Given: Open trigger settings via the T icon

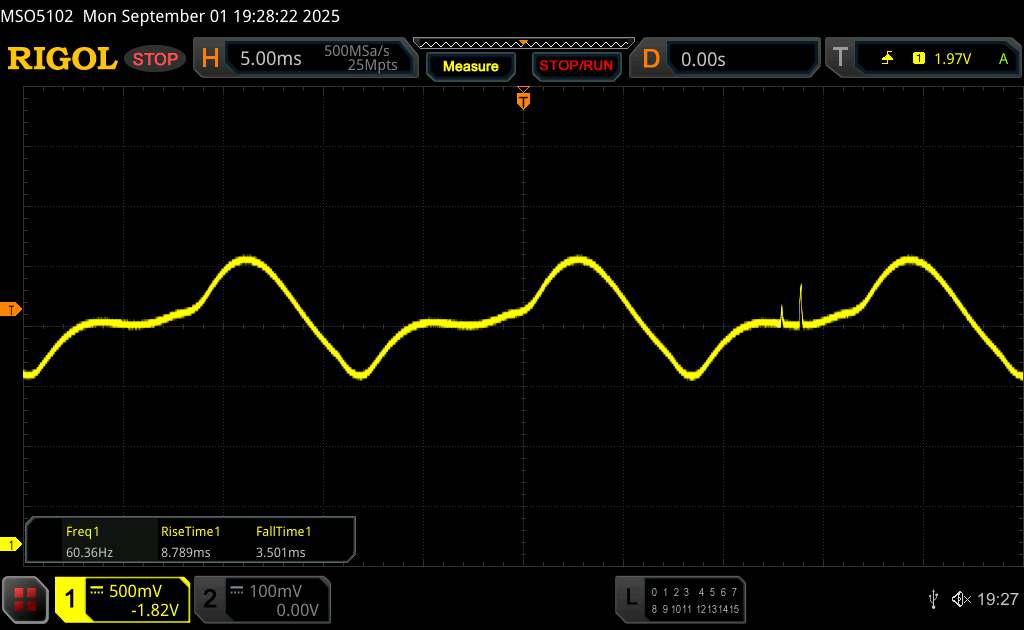Looking at the screenshot, I should point(839,59).
